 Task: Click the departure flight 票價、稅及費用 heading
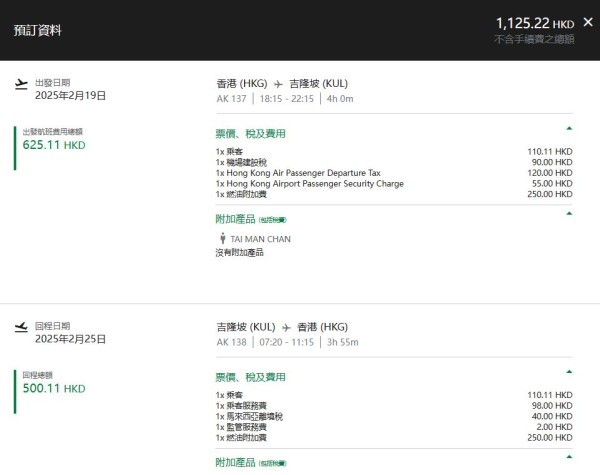(x=250, y=133)
